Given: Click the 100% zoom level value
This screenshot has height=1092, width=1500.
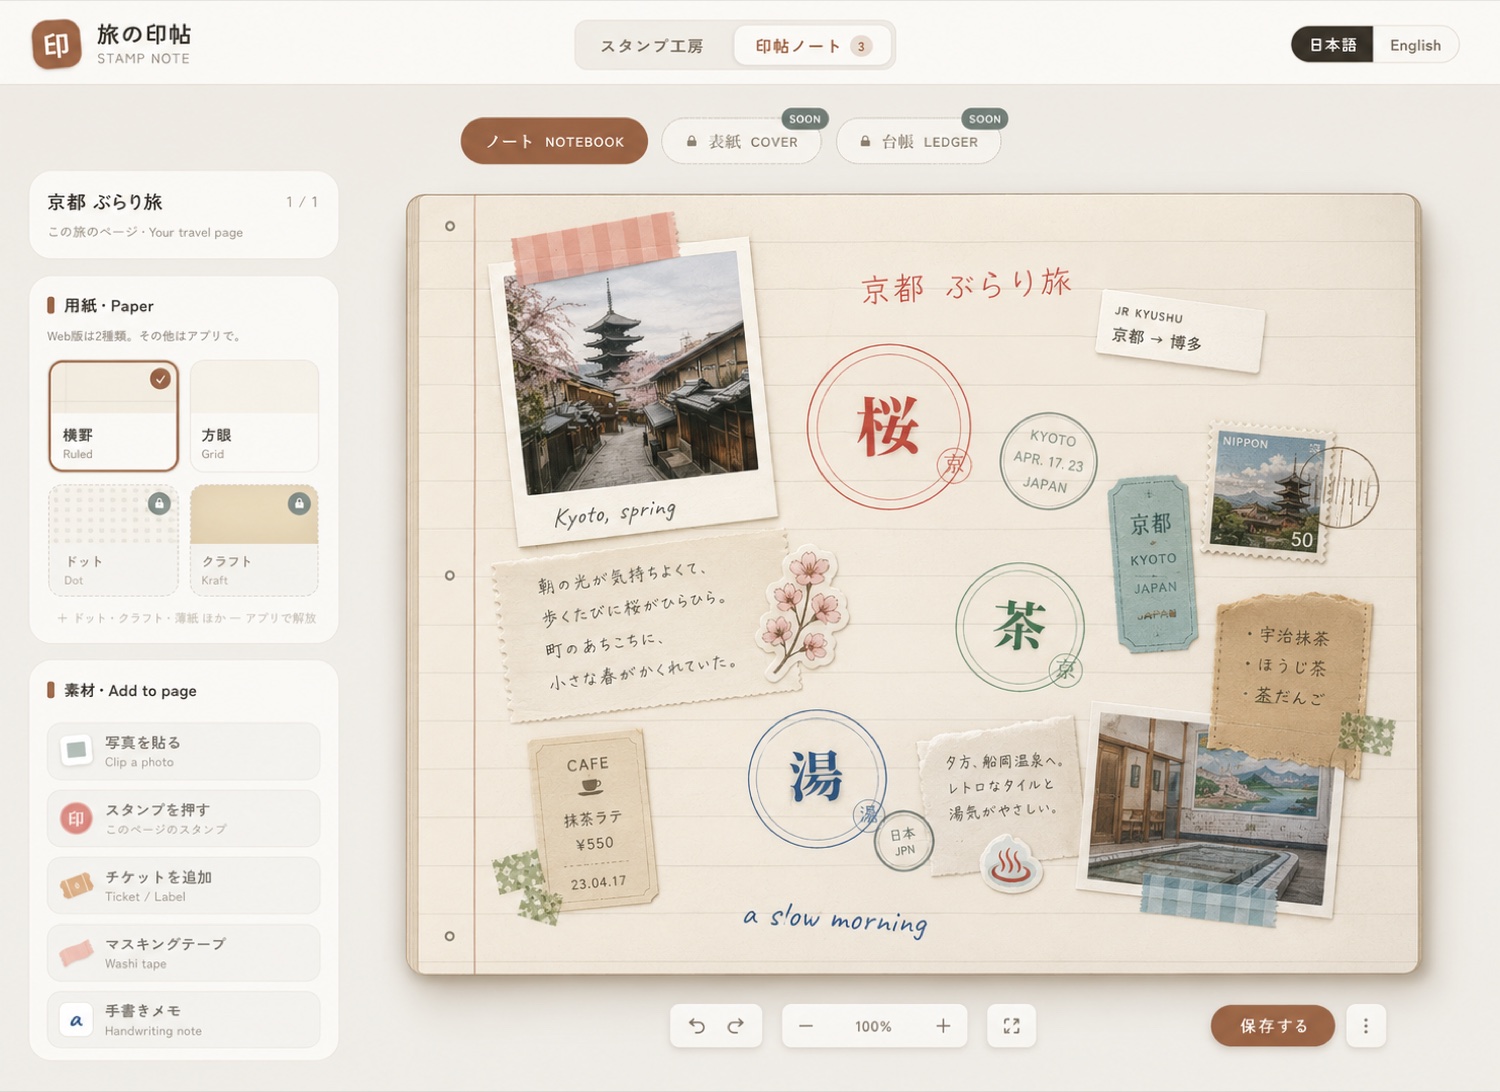Looking at the screenshot, I should coord(873,1027).
